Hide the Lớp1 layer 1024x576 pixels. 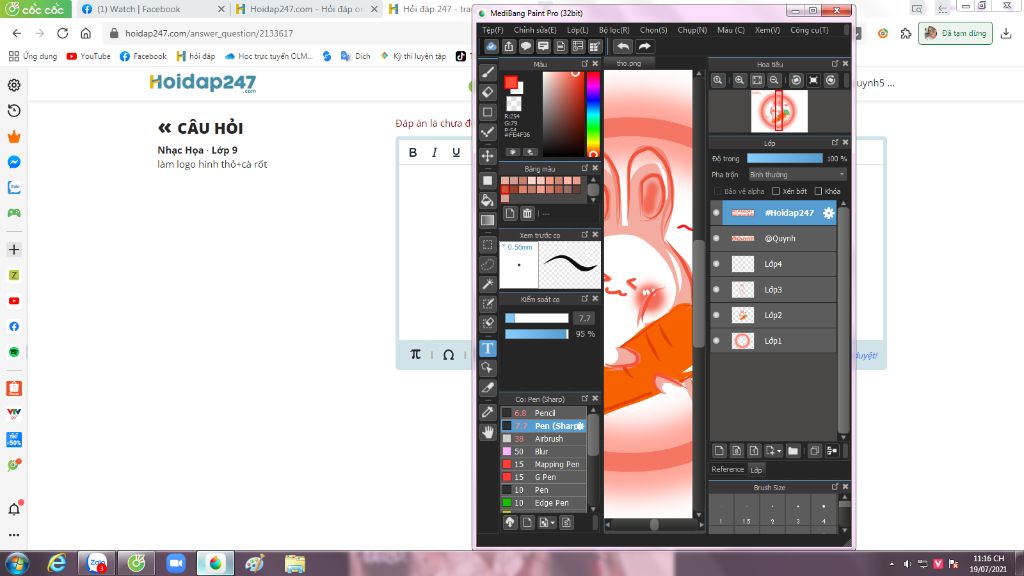(716, 340)
